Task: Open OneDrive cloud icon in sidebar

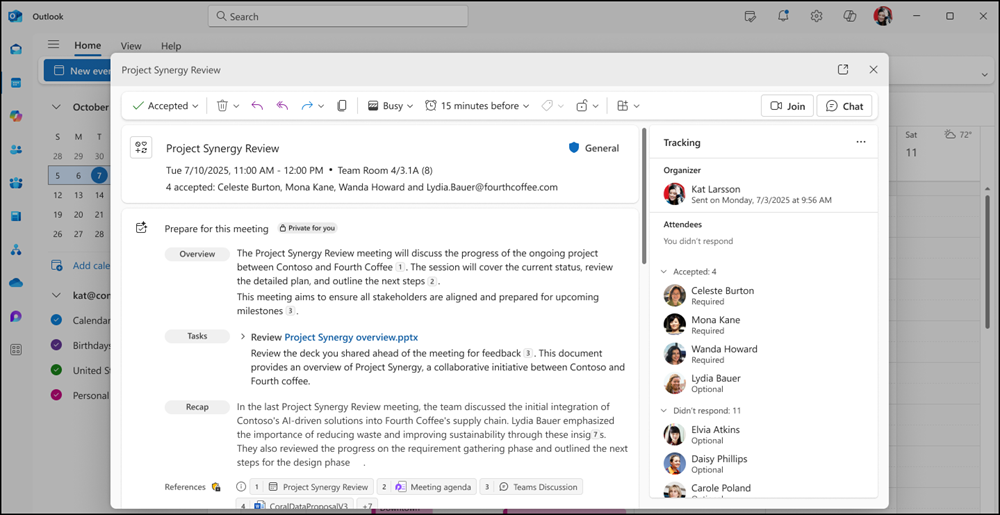Action: click(x=16, y=282)
